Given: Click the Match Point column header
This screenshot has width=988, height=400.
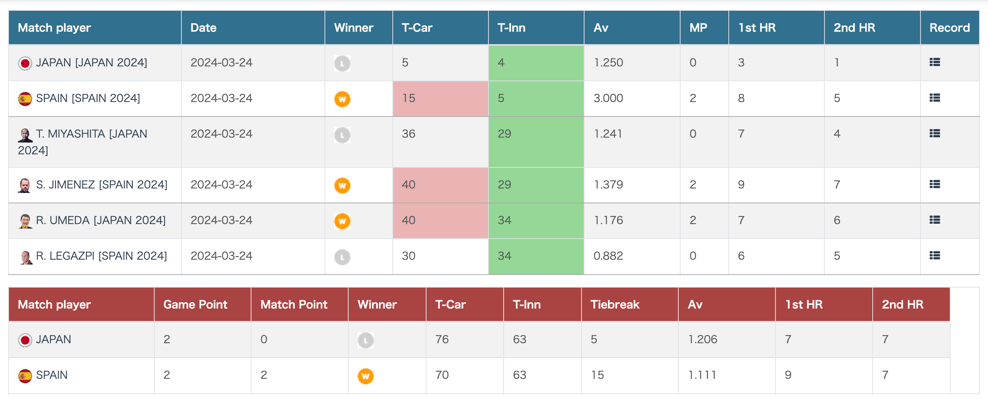Looking at the screenshot, I should [293, 305].
